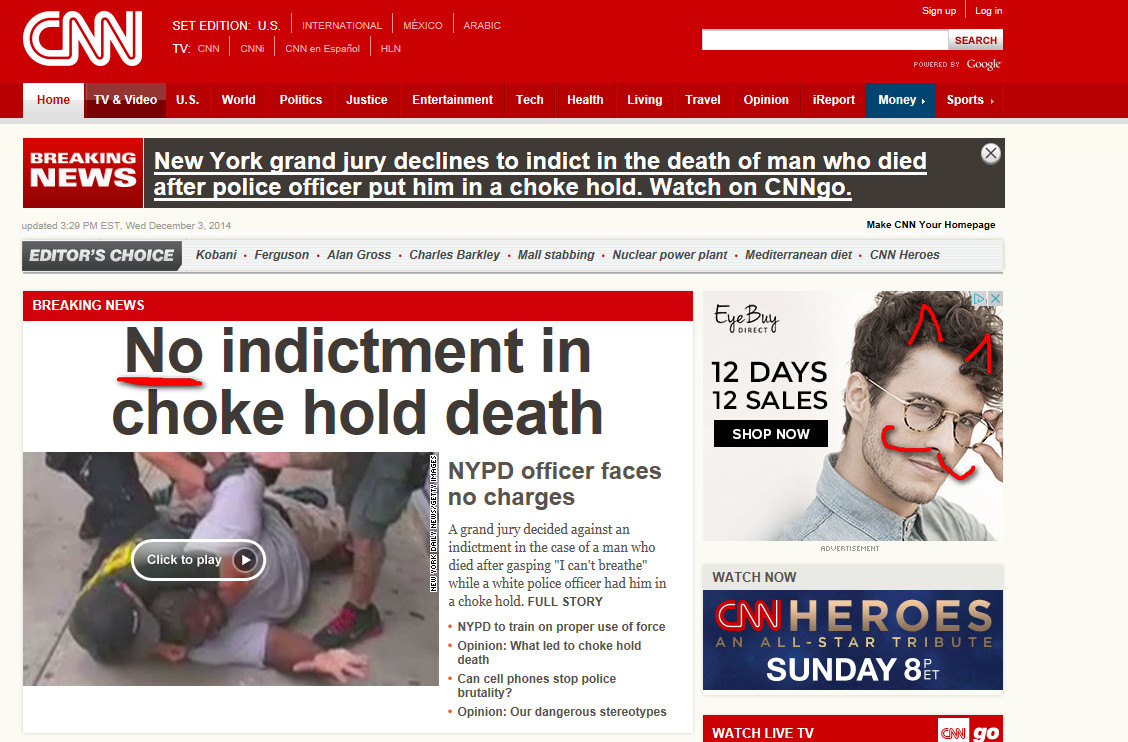This screenshot has width=1128, height=742.
Task: Open AdChoices triangle icon on ad
Action: pos(979,298)
